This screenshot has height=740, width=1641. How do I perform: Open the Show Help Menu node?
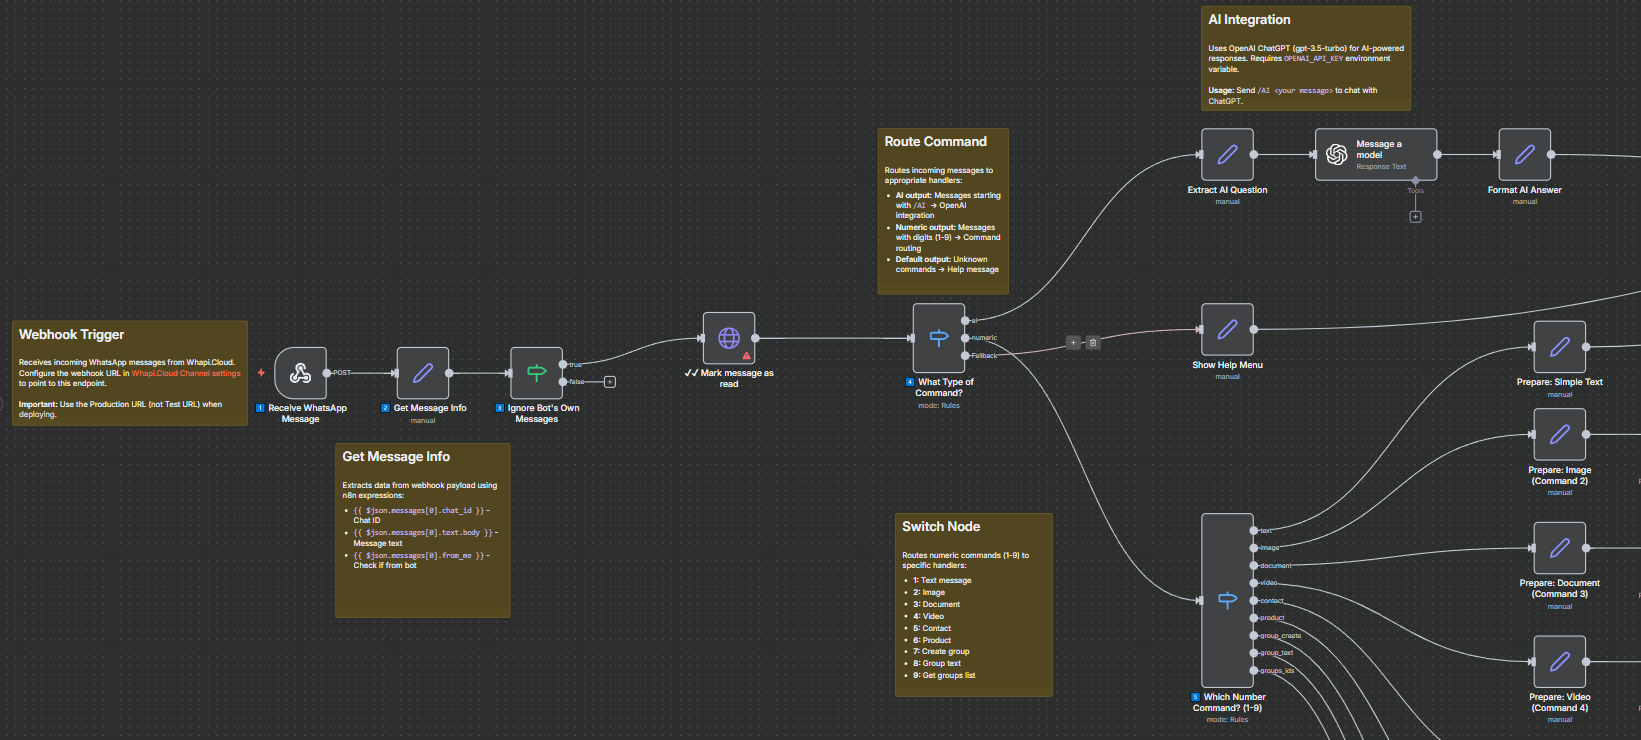pyautogui.click(x=1227, y=329)
